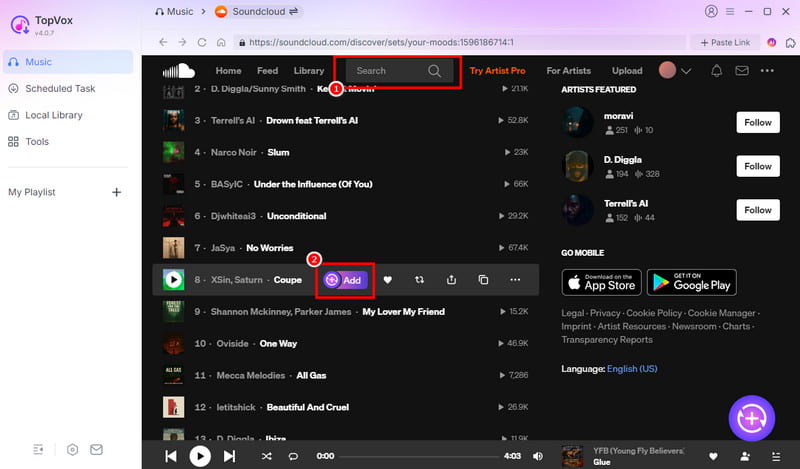
Task: Toggle shuffle in the player bar
Action: [x=266, y=456]
